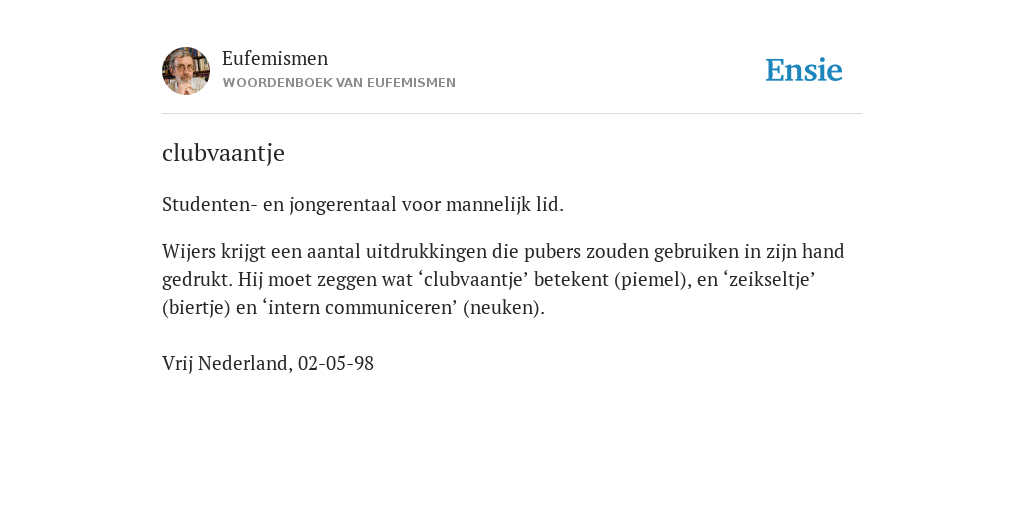Click the sentence starting with Studenten- en jongerentaal
The height and width of the screenshot is (512, 1024).
tap(362, 204)
